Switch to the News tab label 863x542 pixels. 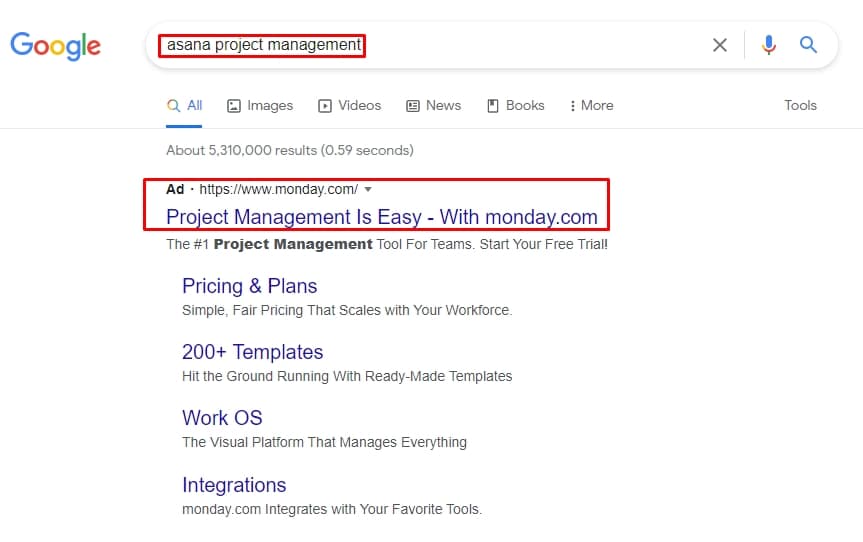(x=443, y=106)
